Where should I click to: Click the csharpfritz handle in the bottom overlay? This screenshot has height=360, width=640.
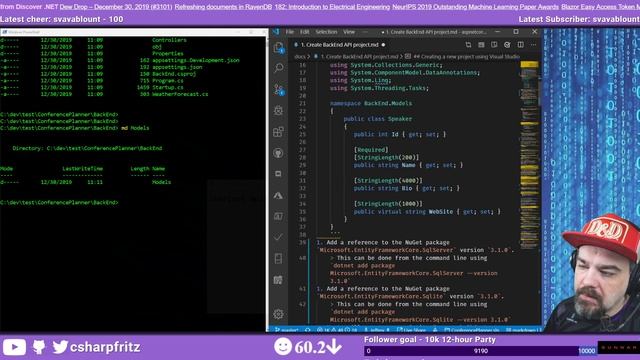pyautogui.click(x=105, y=347)
